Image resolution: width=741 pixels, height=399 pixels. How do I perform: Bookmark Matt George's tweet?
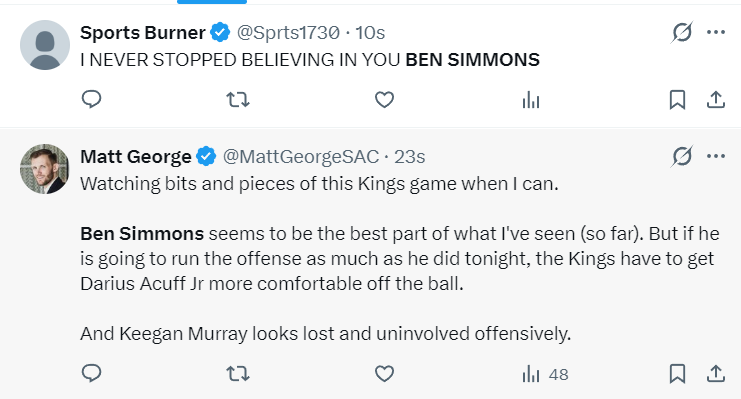click(x=677, y=374)
